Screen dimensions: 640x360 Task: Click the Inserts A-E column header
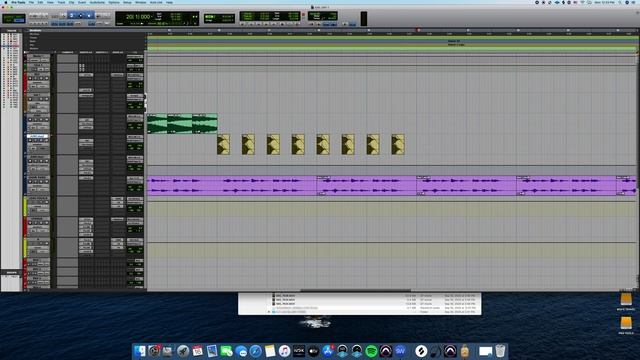pos(86,52)
